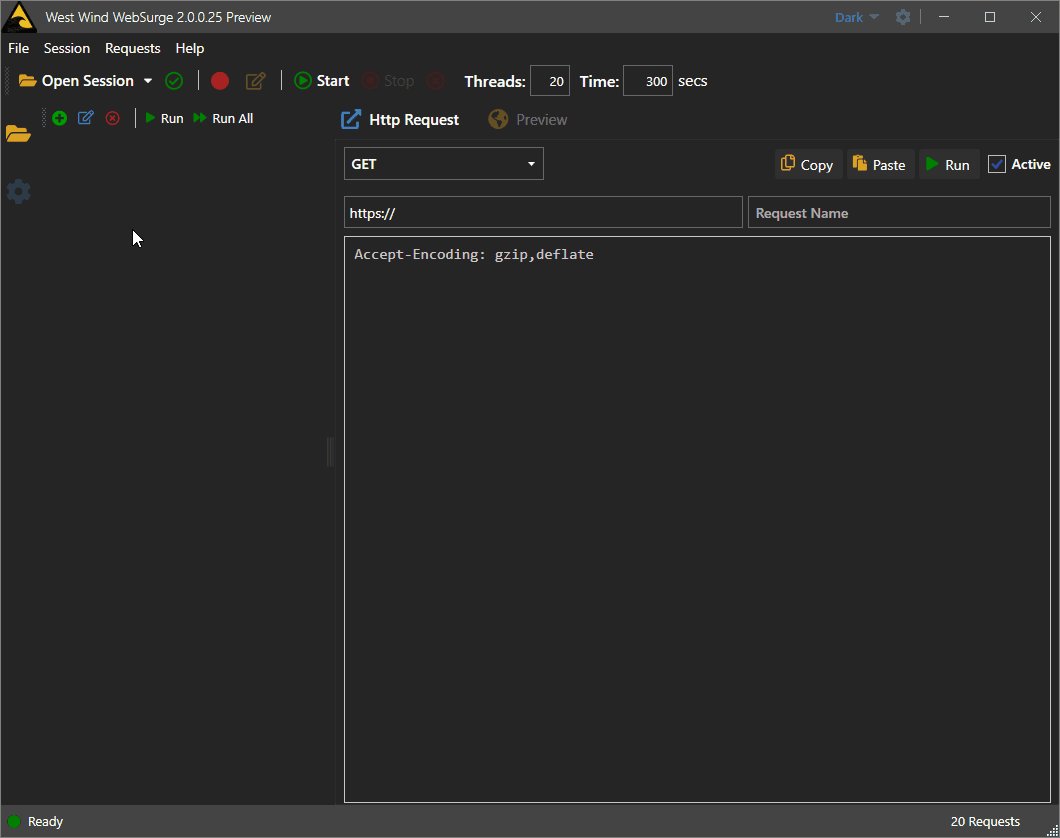
Task: Click the Request Name field
Action: point(899,212)
